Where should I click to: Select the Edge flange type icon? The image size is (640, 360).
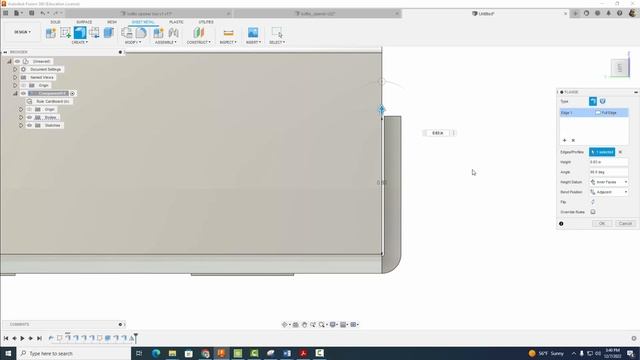coord(593,101)
